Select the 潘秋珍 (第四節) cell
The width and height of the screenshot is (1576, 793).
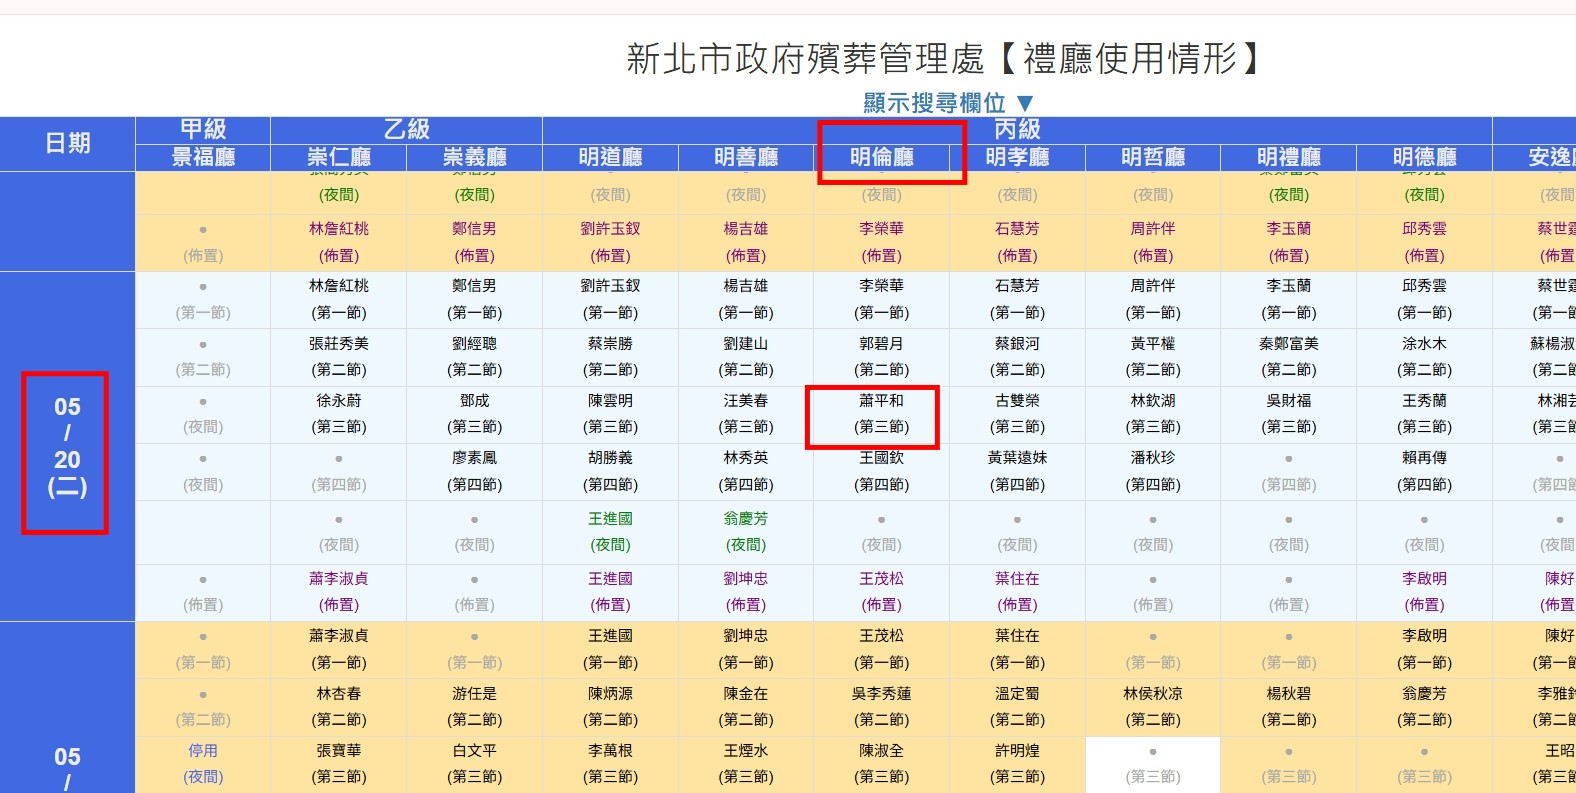point(1153,471)
